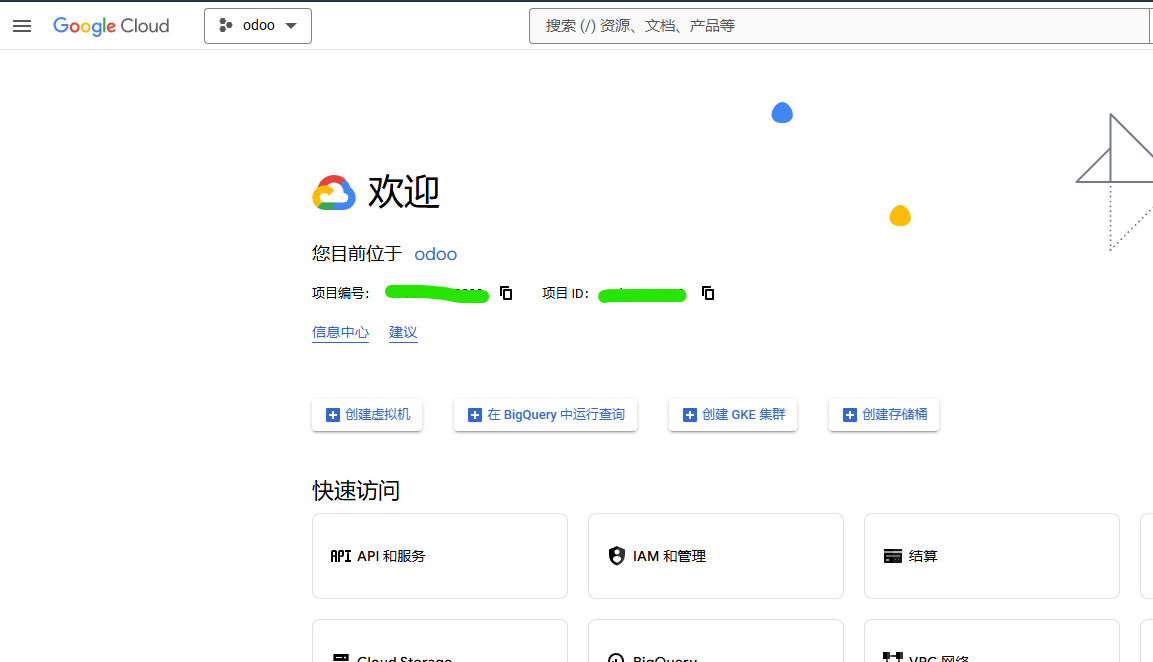Click the plus icon on 创建虚拟机
1153x662 pixels.
tap(333, 415)
